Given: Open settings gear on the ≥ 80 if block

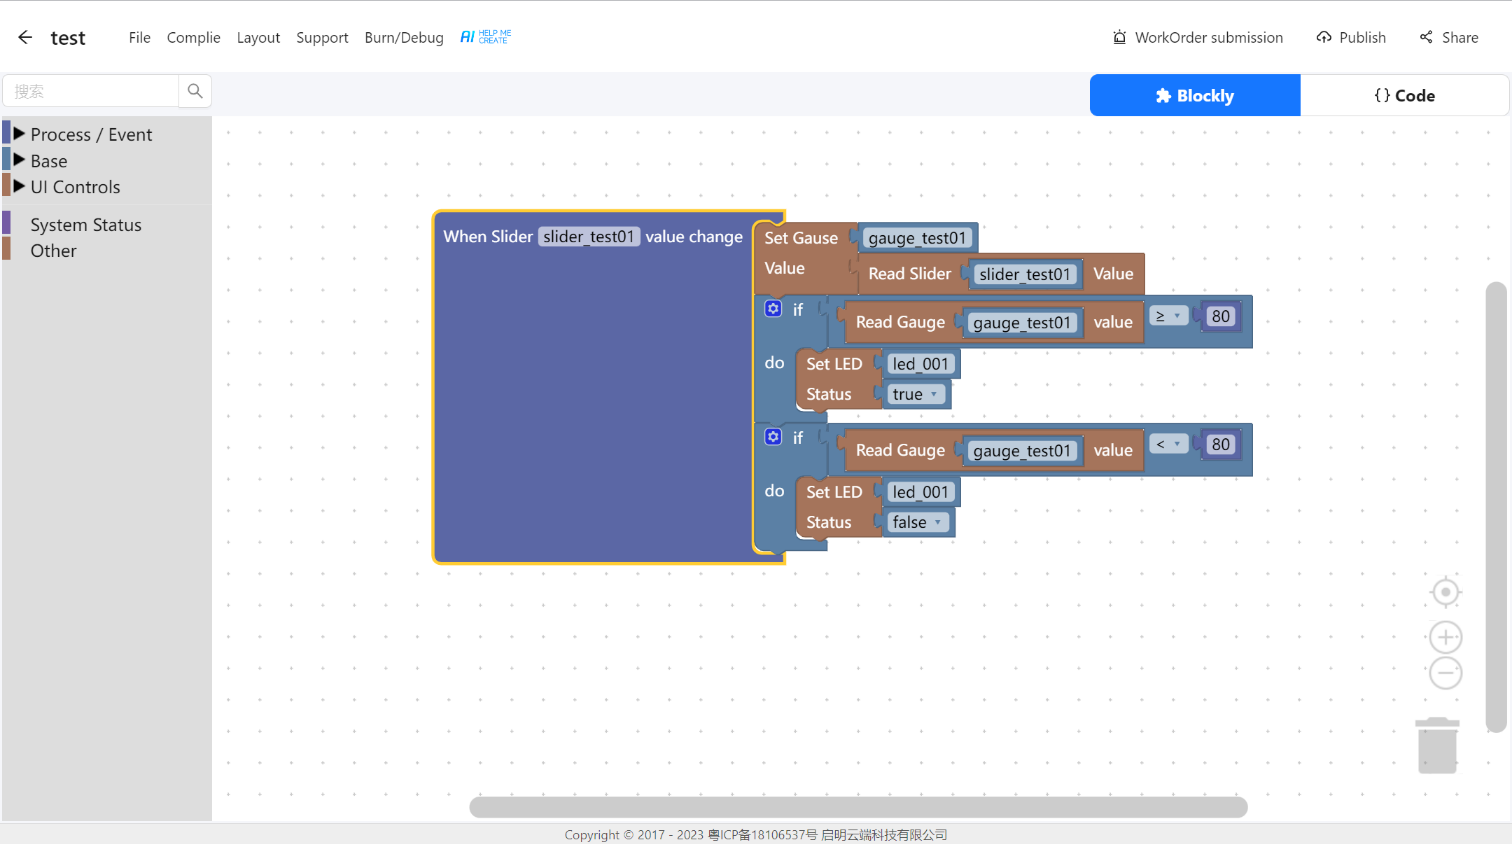Looking at the screenshot, I should tap(773, 308).
